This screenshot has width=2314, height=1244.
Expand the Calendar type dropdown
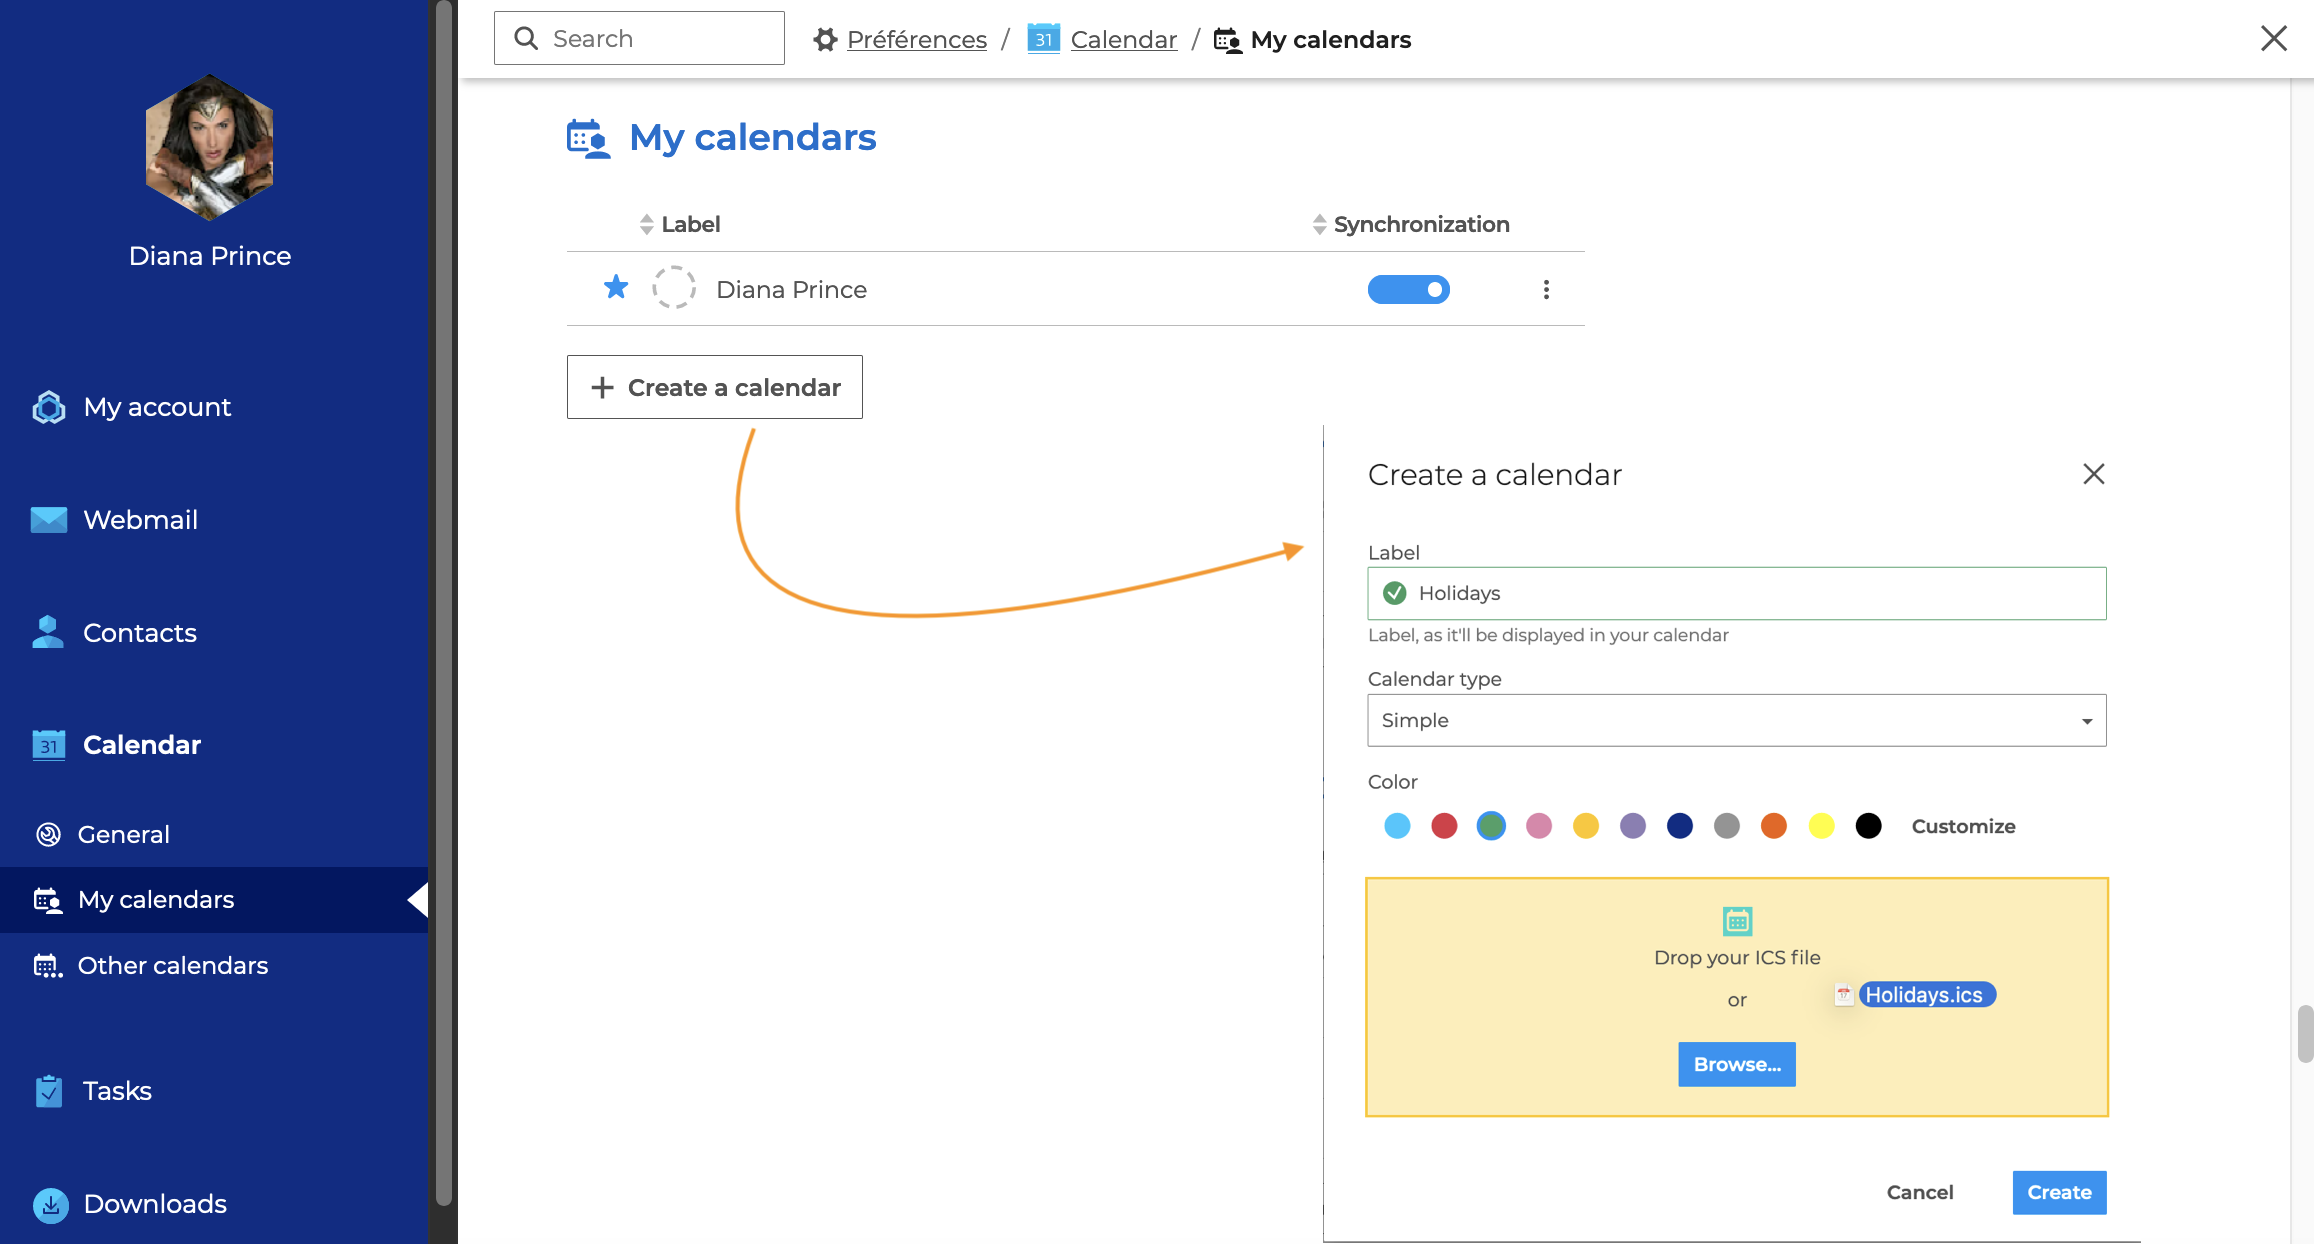pyautogui.click(x=1736, y=720)
